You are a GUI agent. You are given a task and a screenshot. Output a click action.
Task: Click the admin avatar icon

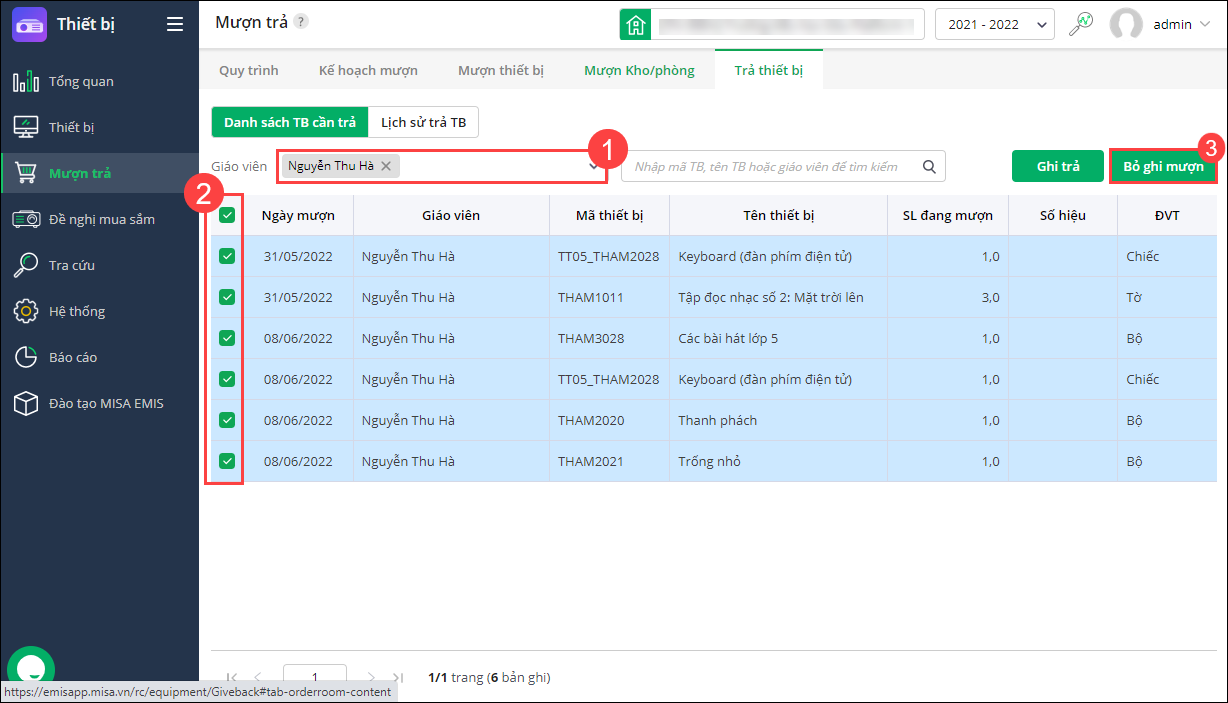1127,24
